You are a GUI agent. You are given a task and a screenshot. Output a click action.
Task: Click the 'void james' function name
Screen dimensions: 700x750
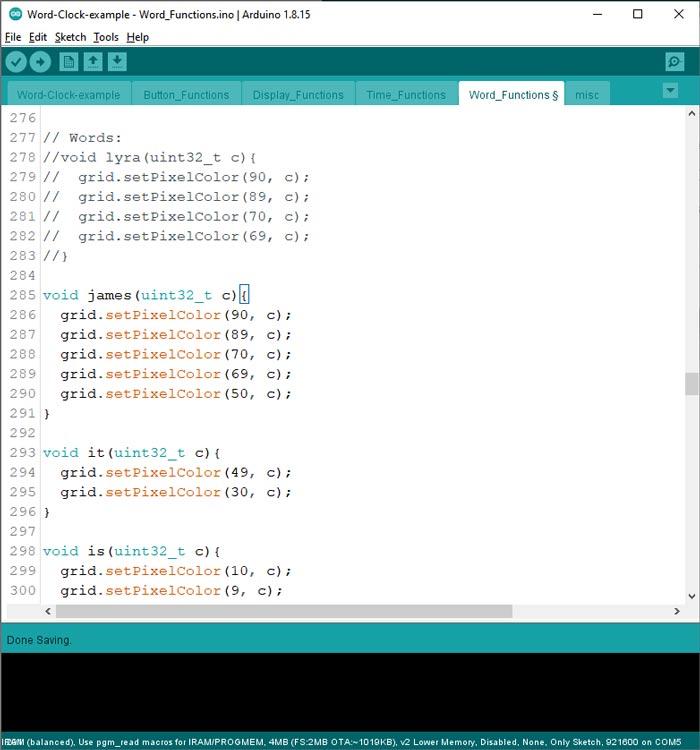(x=110, y=295)
